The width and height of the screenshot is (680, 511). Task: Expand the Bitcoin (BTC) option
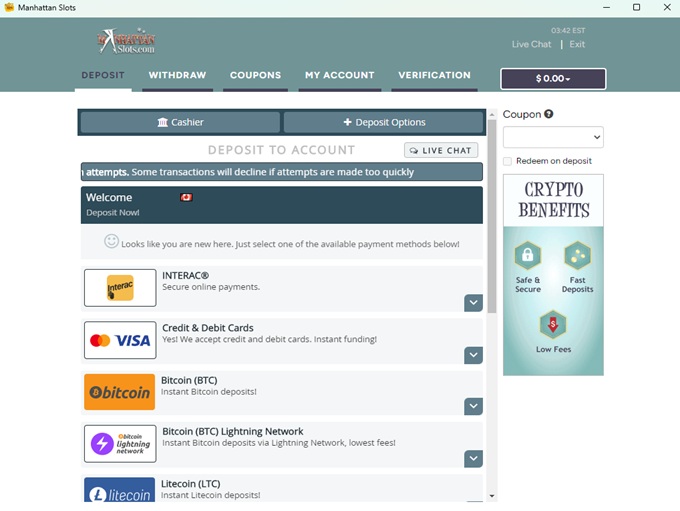point(473,406)
